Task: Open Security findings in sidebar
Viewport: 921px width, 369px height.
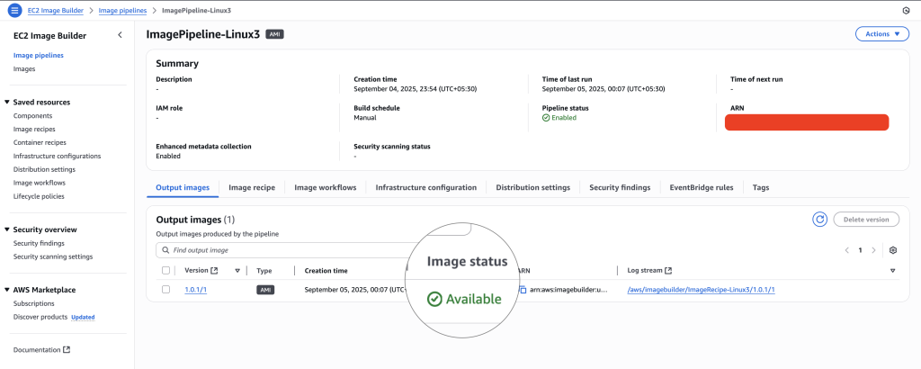Action: coord(39,243)
